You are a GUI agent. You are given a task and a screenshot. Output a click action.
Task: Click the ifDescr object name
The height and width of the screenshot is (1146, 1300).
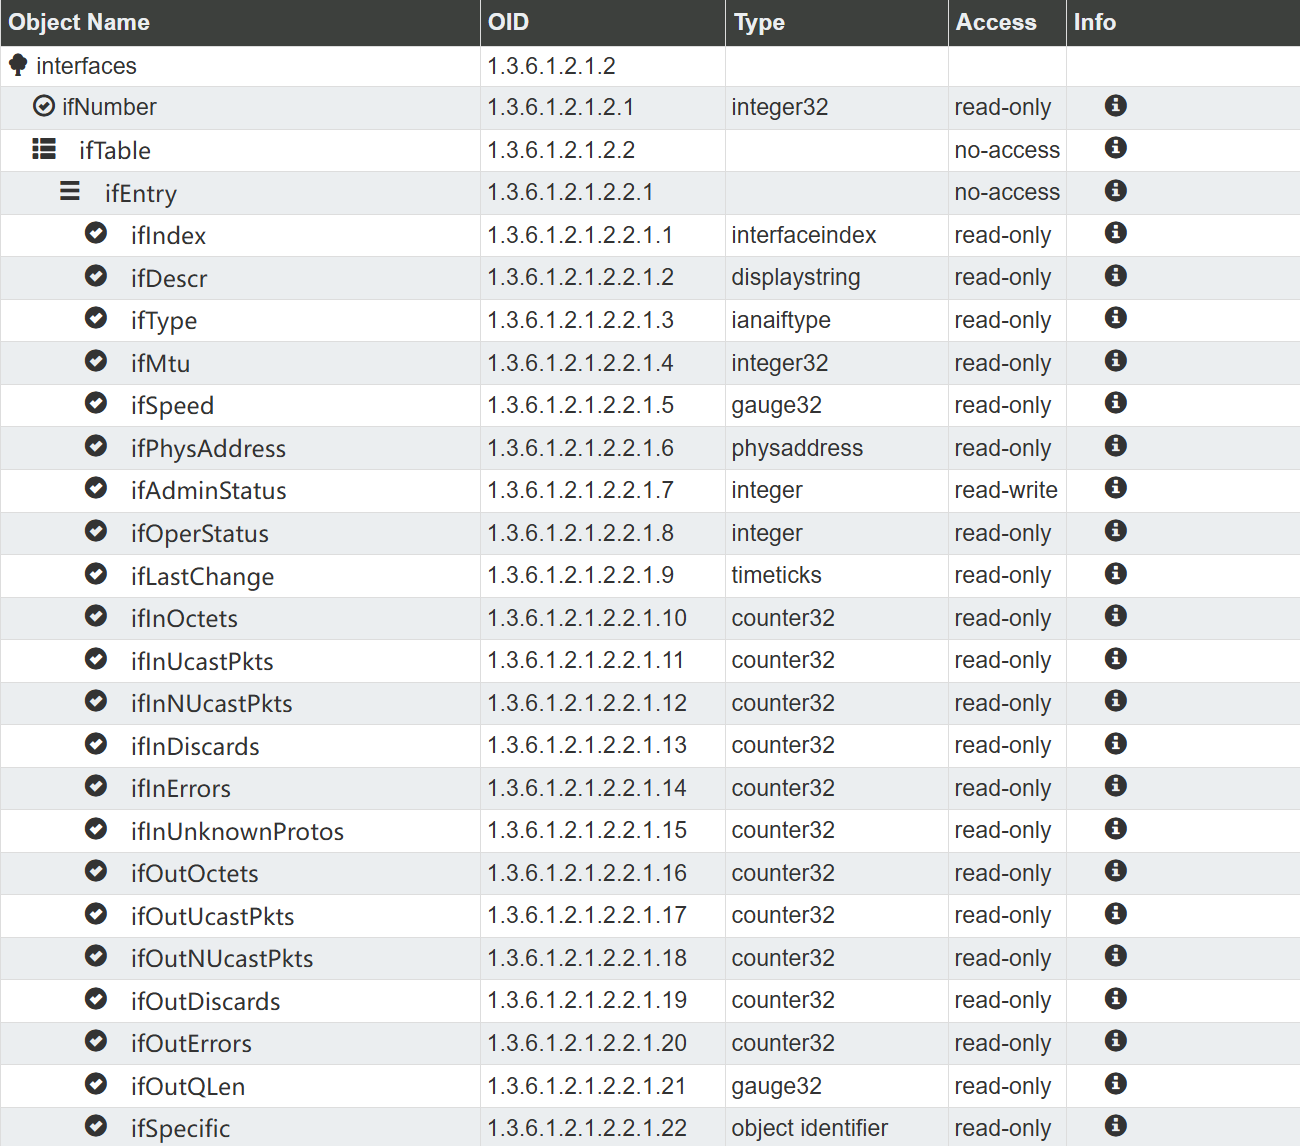click(x=169, y=278)
